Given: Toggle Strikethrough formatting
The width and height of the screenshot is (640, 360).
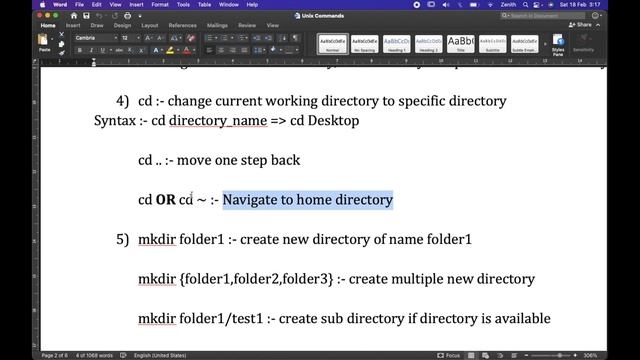Looking at the screenshot, I should coord(119,50).
